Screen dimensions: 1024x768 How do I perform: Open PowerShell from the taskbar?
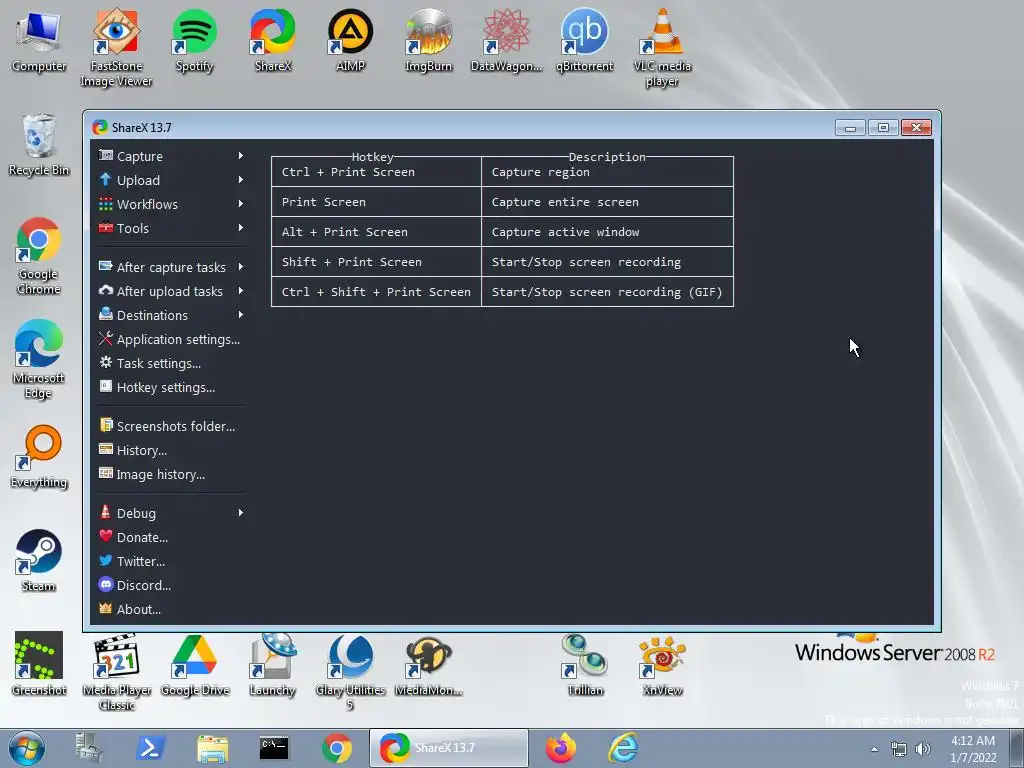[150, 748]
